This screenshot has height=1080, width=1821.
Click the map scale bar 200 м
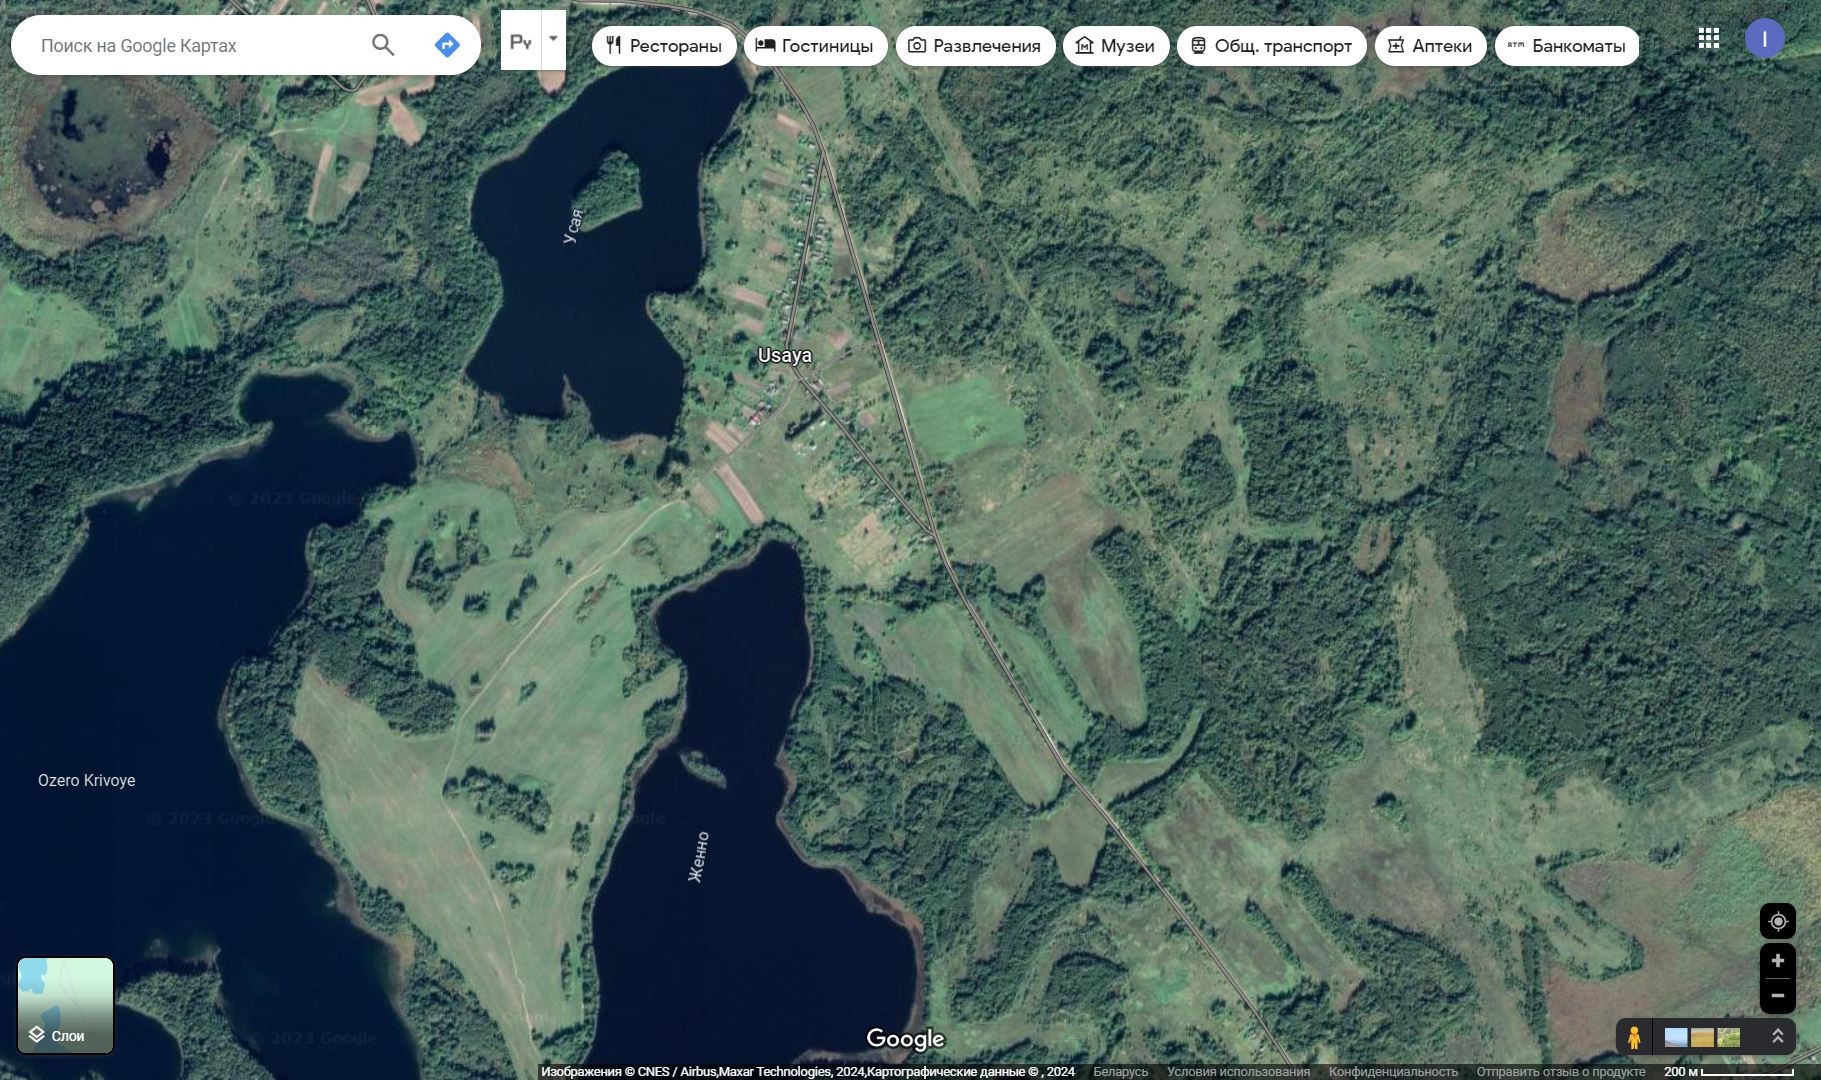point(1728,1072)
